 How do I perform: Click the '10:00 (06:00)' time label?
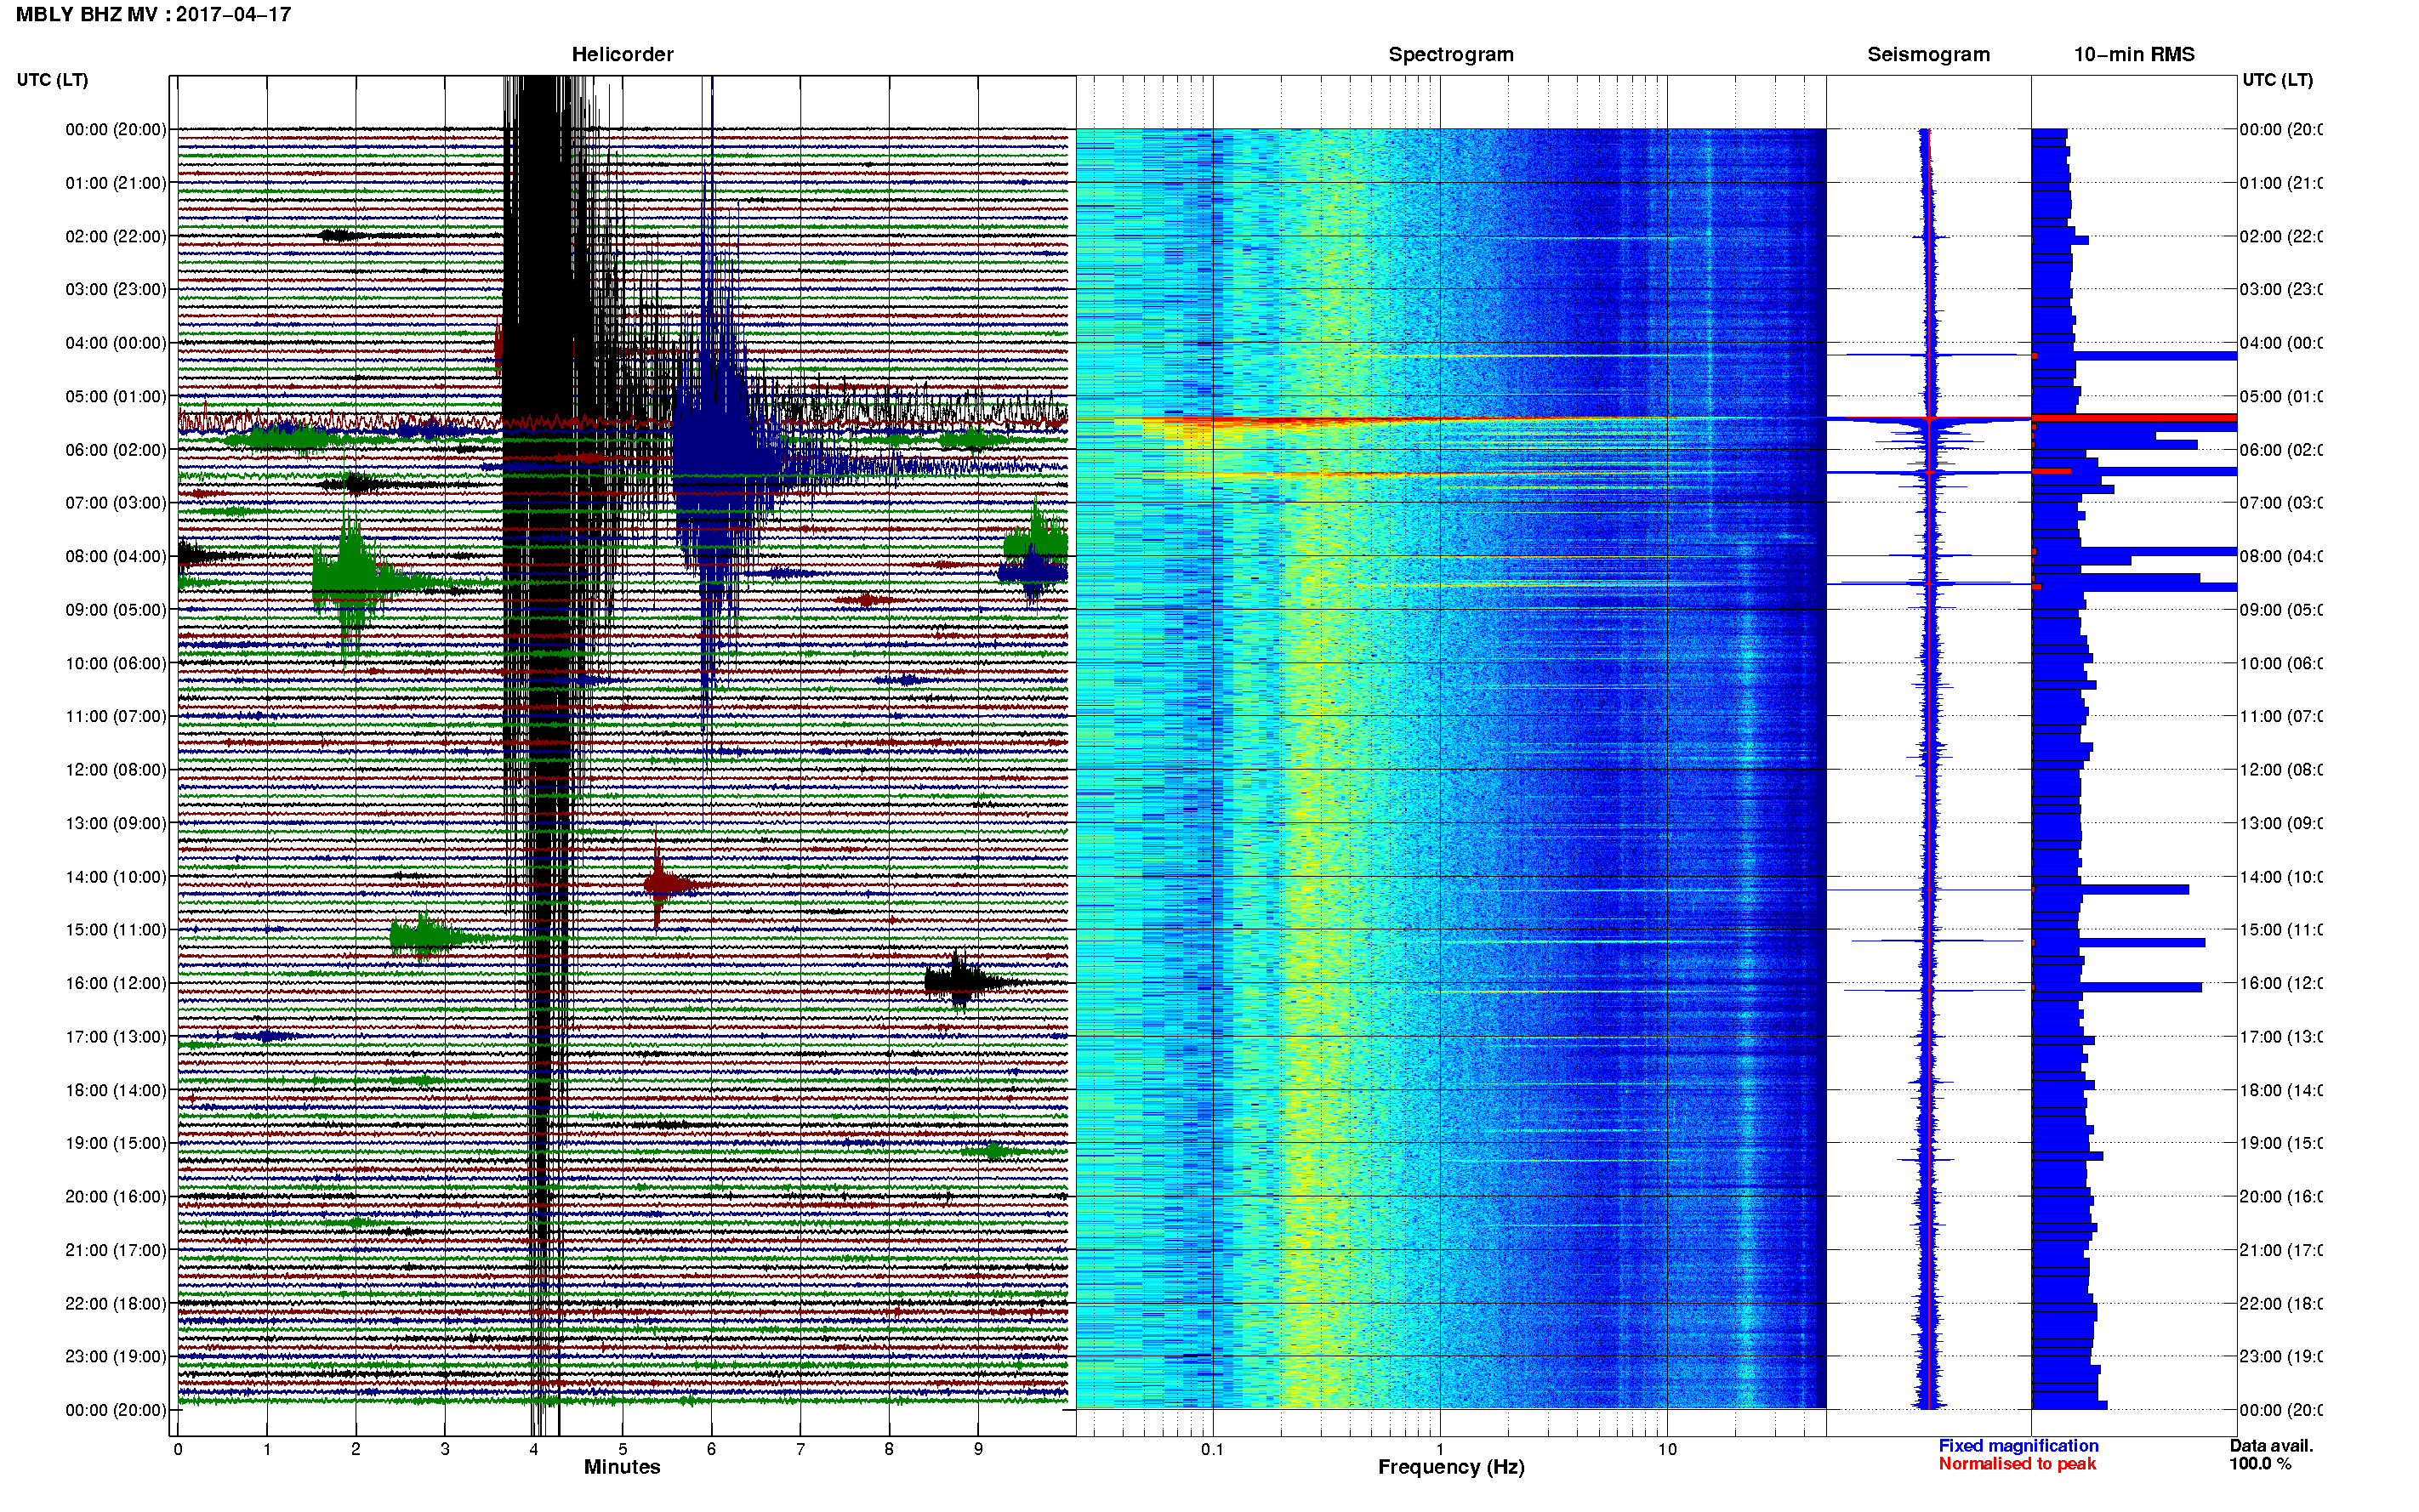116,663
